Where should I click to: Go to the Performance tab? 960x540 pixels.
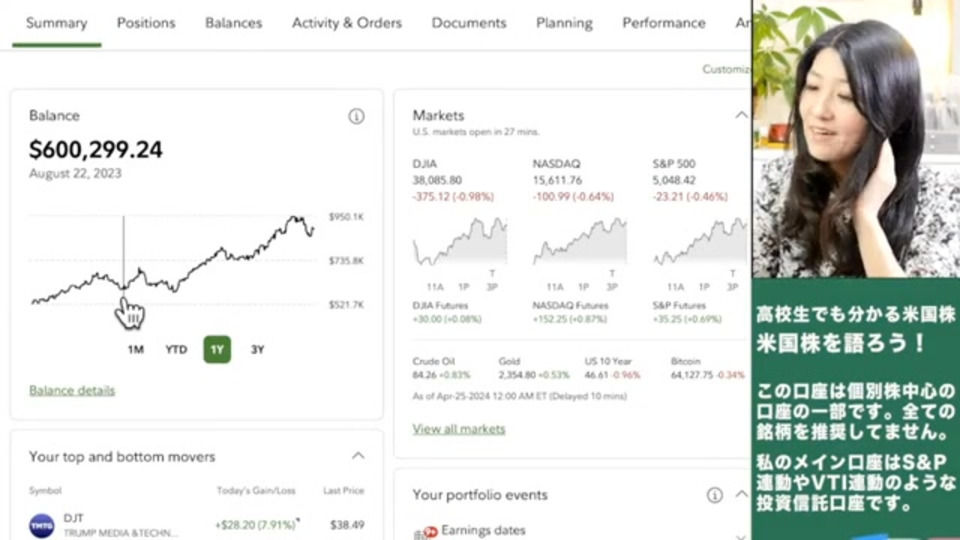pyautogui.click(x=663, y=23)
